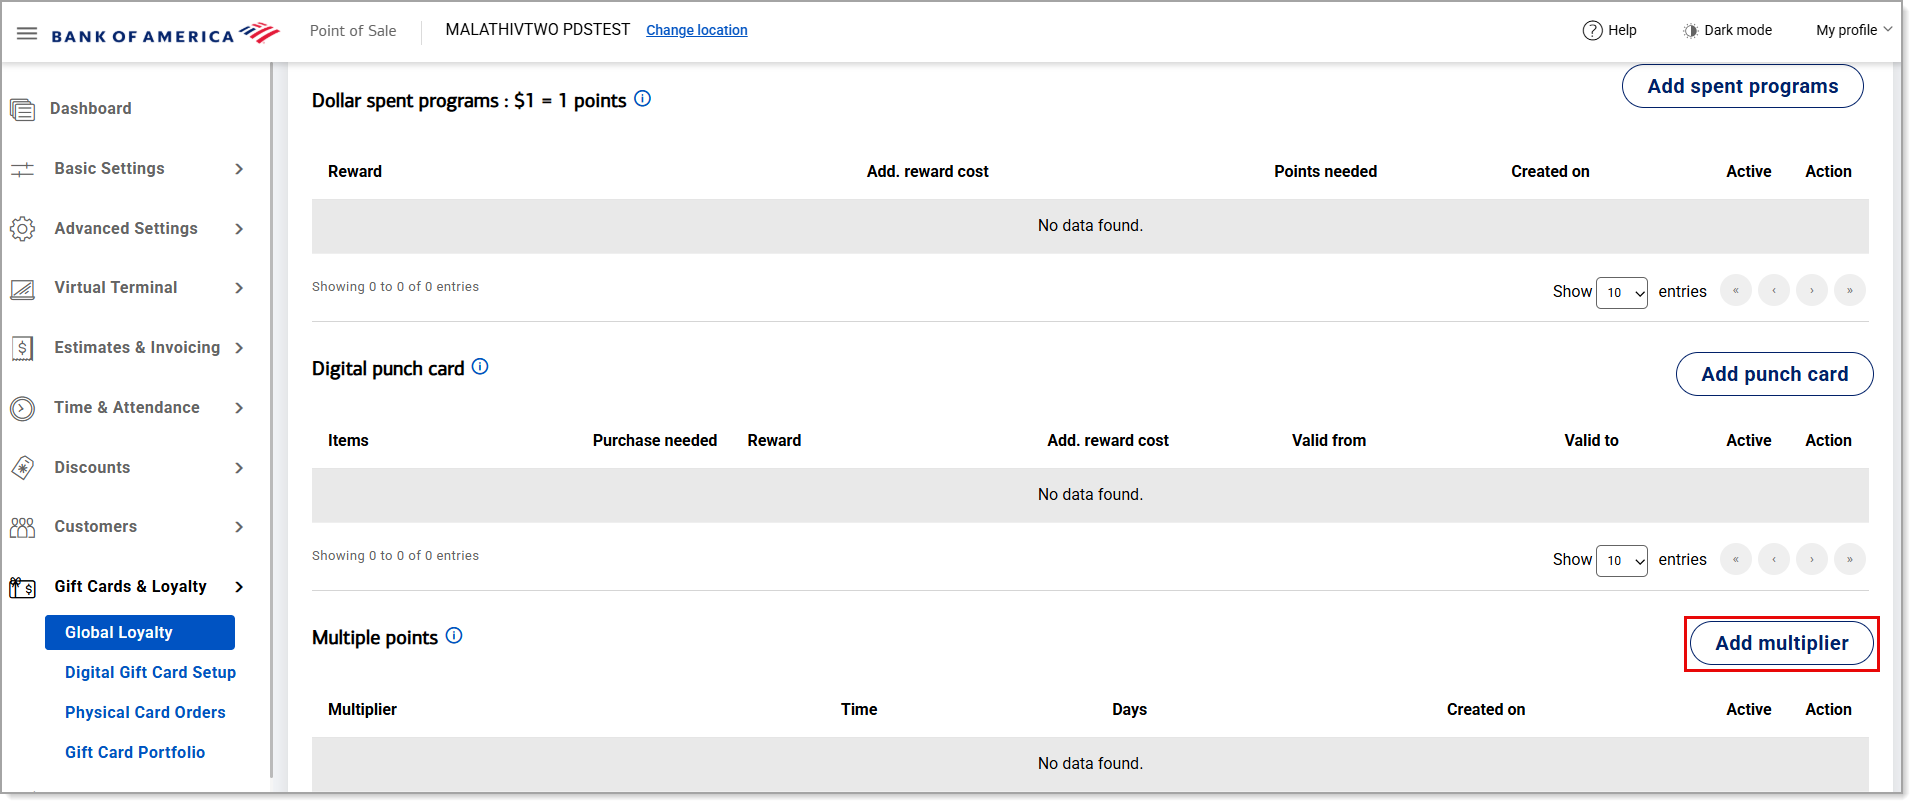The width and height of the screenshot is (1915, 806).
Task: Collapse Gift Cards & Loyalty chevron
Action: click(239, 587)
